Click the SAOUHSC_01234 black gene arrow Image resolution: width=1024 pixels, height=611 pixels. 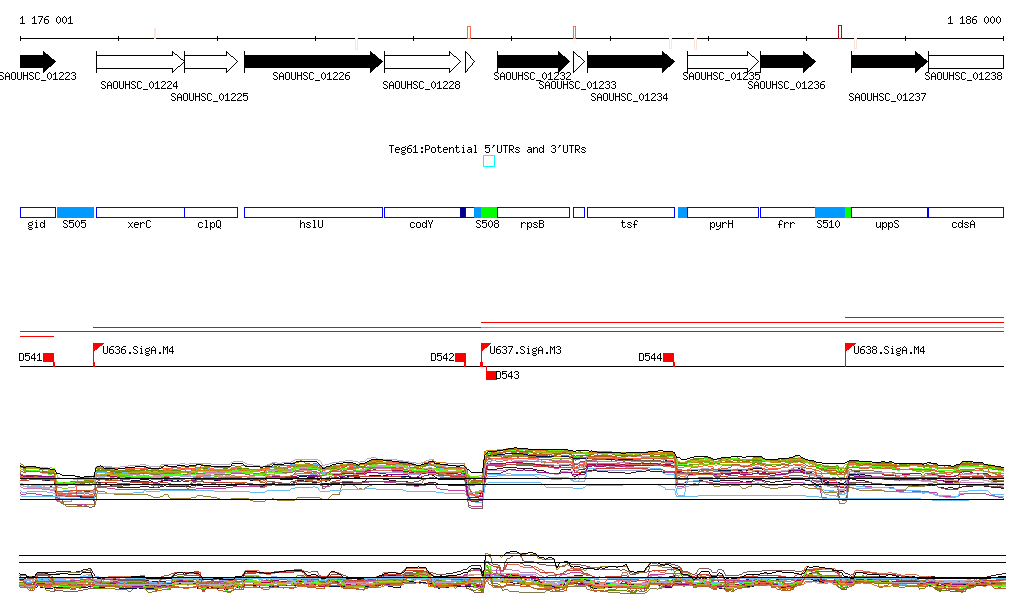coord(630,62)
